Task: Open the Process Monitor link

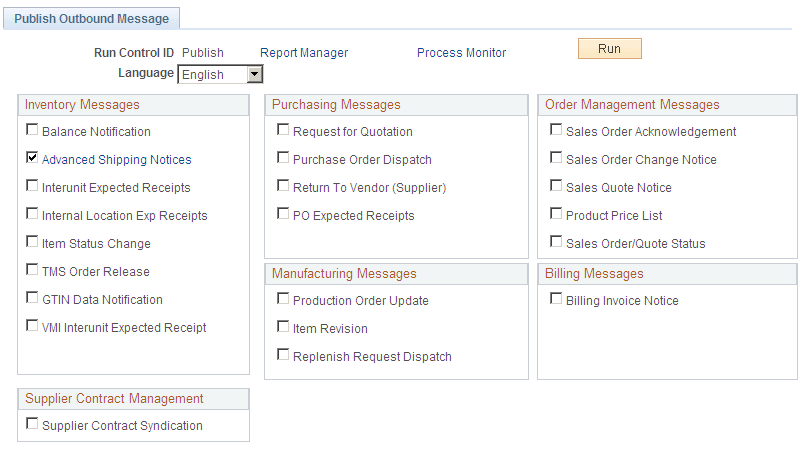Action: click(461, 53)
